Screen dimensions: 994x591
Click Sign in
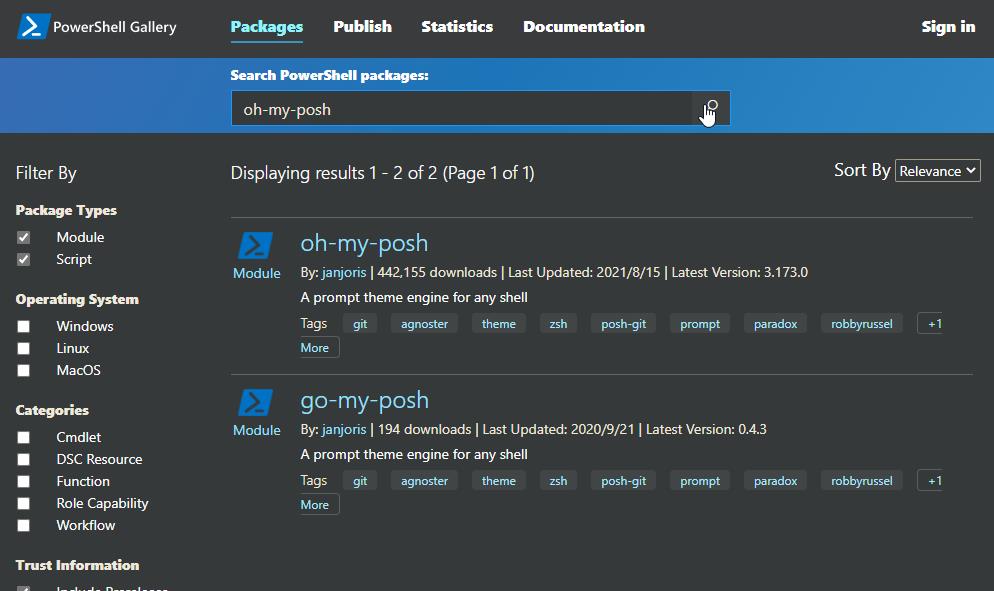click(947, 27)
